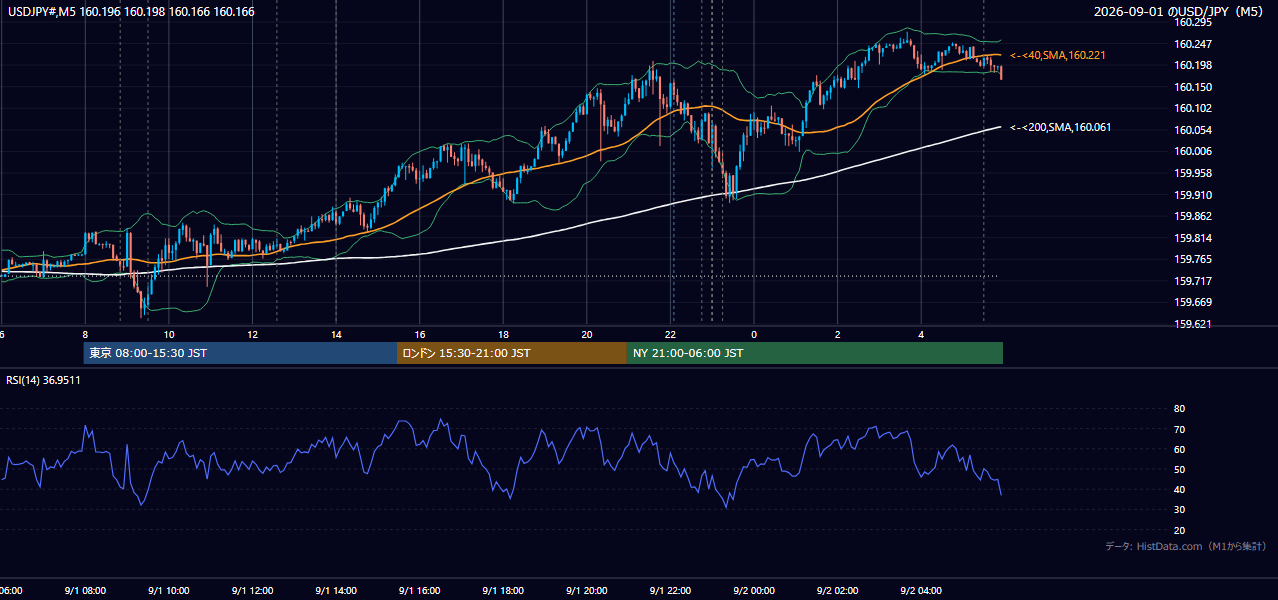Viewport: 1278px width, 600px height.
Task: Click hour label 14 under price chart
Action: [336, 334]
